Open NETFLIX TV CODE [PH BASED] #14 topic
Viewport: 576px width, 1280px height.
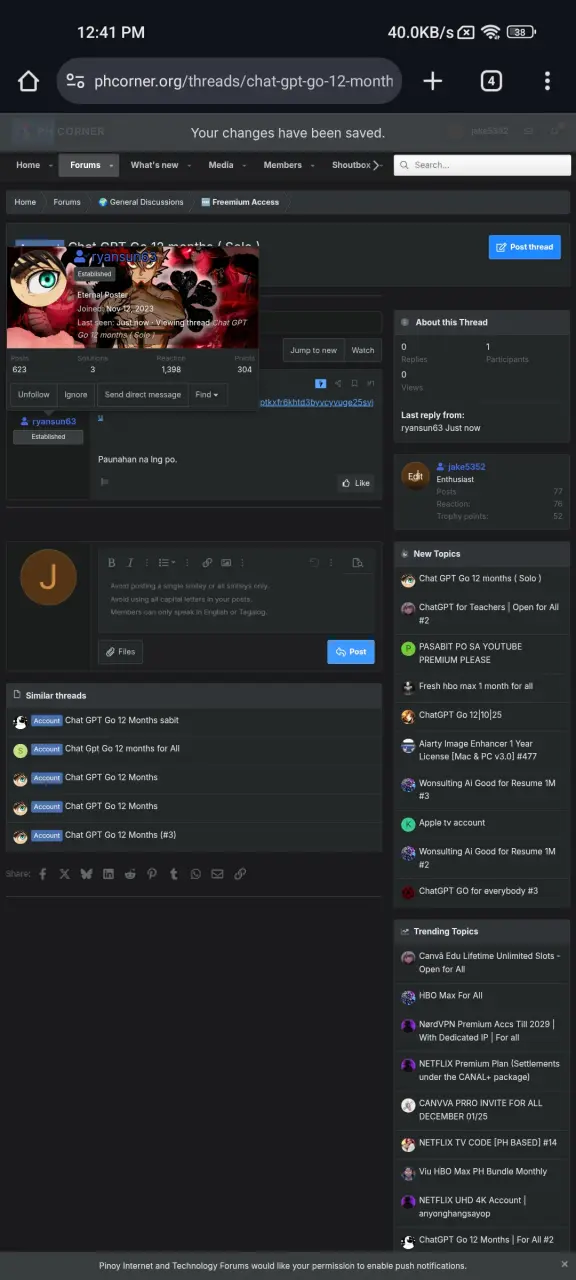(x=488, y=1142)
